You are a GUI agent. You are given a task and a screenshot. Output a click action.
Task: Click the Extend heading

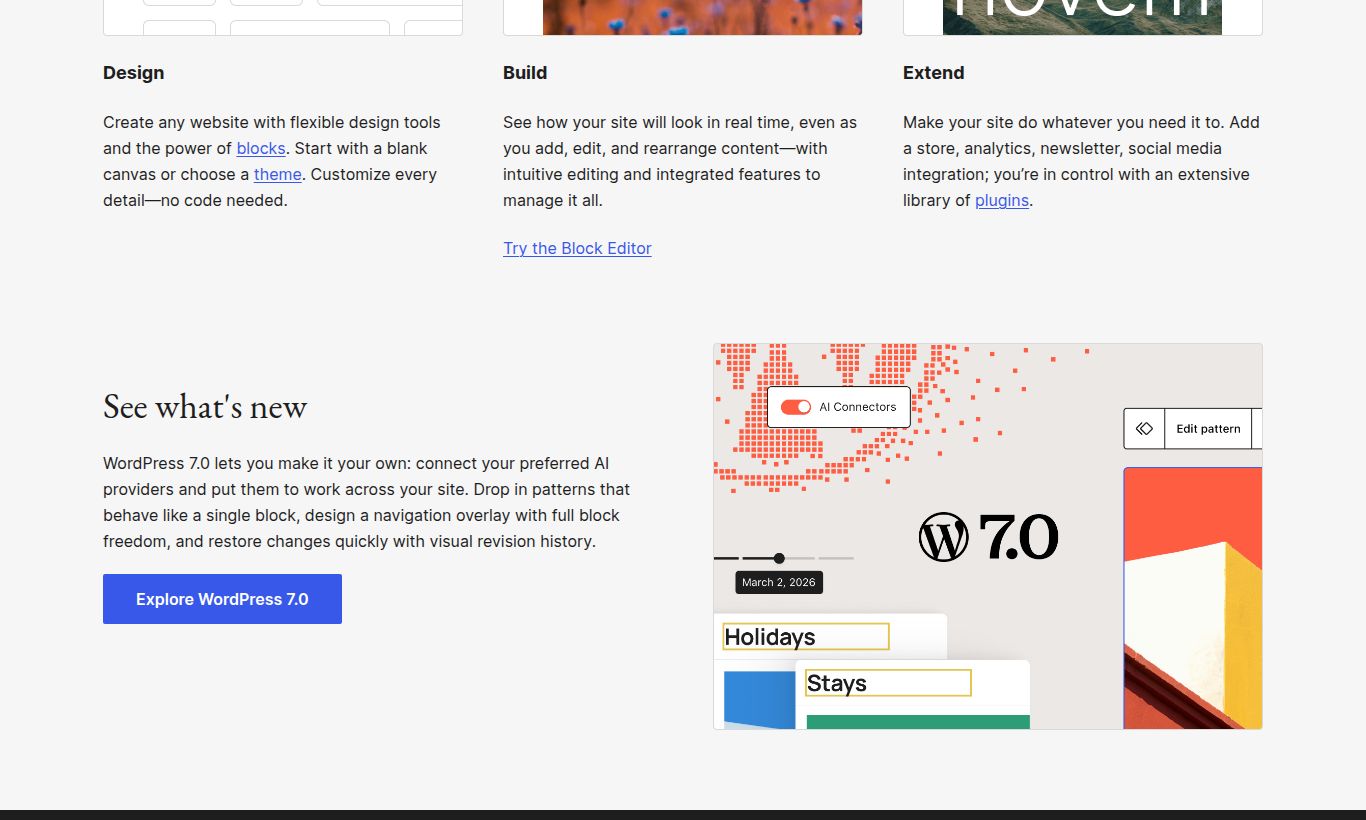pyautogui.click(x=934, y=73)
